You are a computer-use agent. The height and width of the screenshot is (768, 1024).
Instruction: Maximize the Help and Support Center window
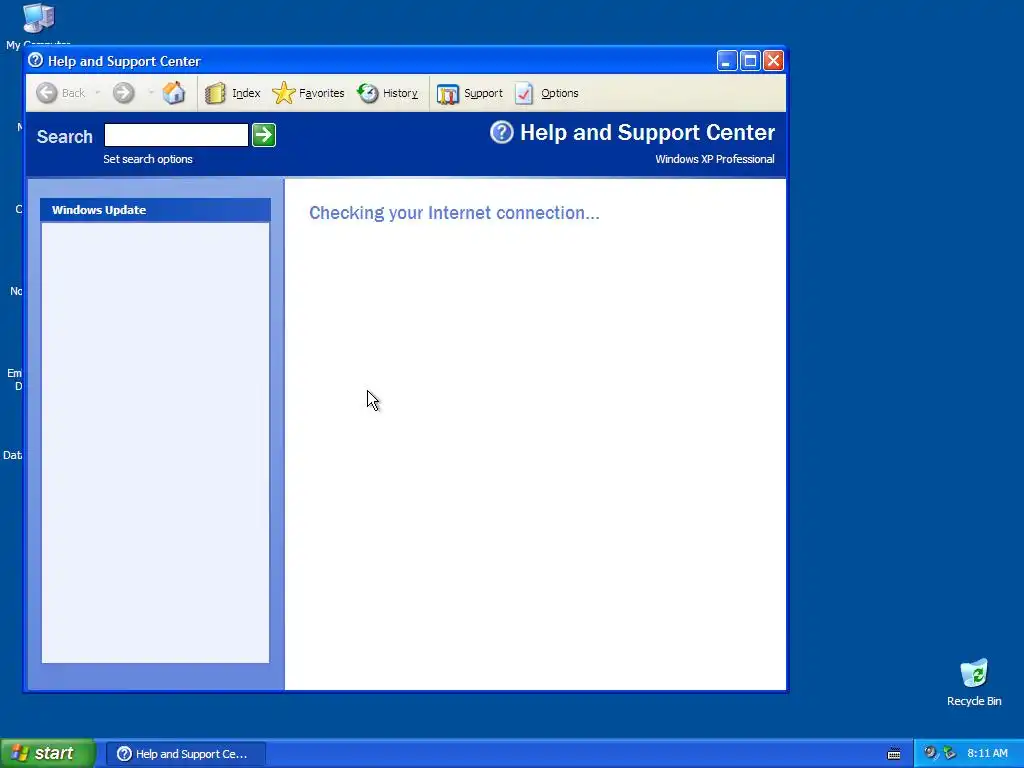(750, 61)
